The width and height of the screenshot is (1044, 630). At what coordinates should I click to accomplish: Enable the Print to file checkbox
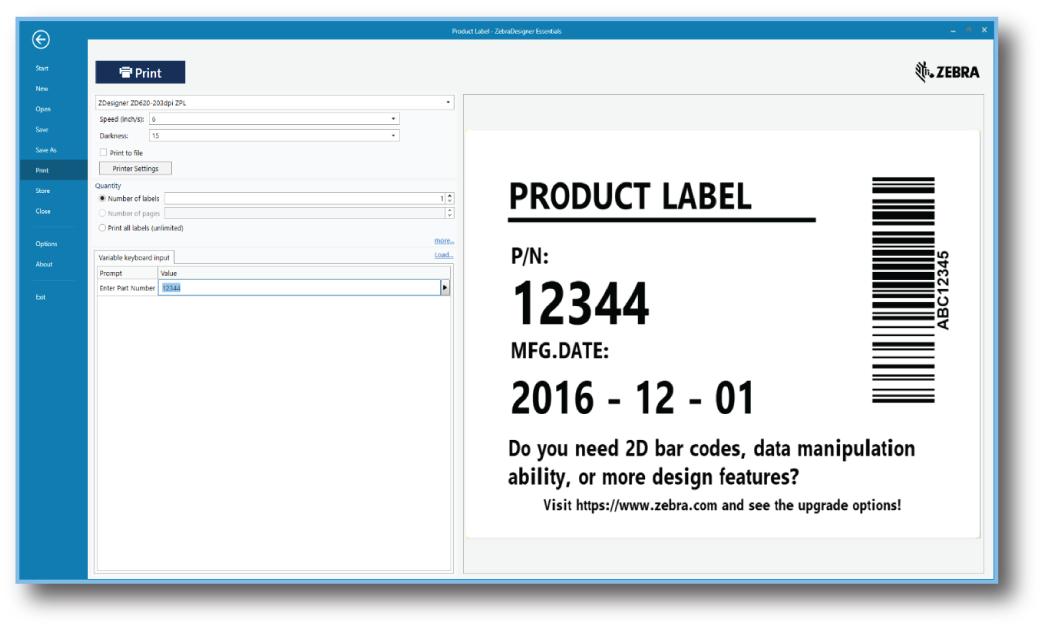click(103, 153)
